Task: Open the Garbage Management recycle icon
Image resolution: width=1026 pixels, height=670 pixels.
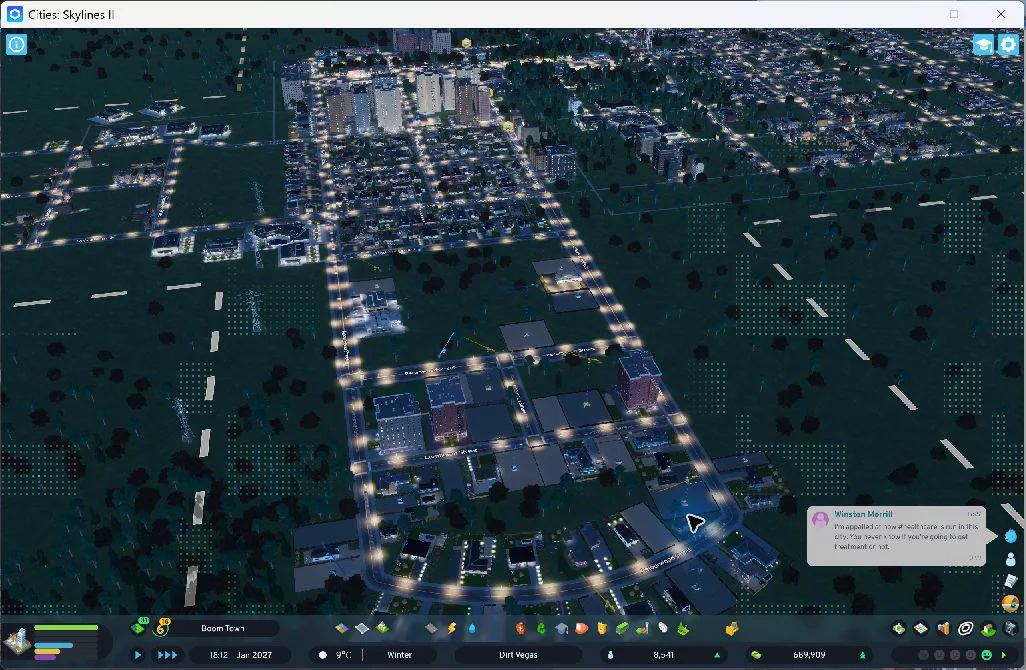Action: click(541, 629)
